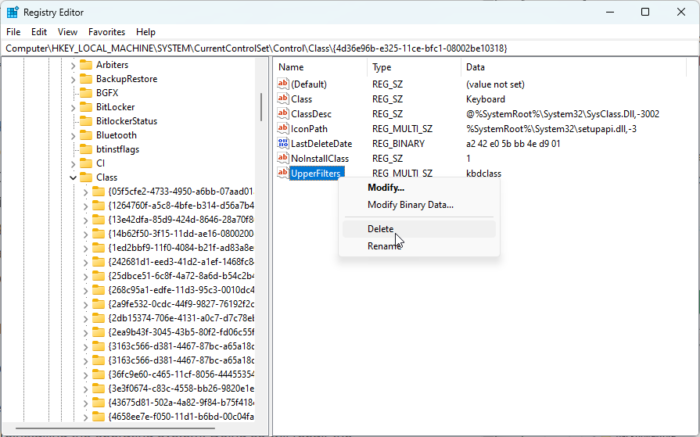The height and width of the screenshot is (437, 700).
Task: Click the {25dbce51-6c8f key folder icon
Action: click(x=98, y=276)
